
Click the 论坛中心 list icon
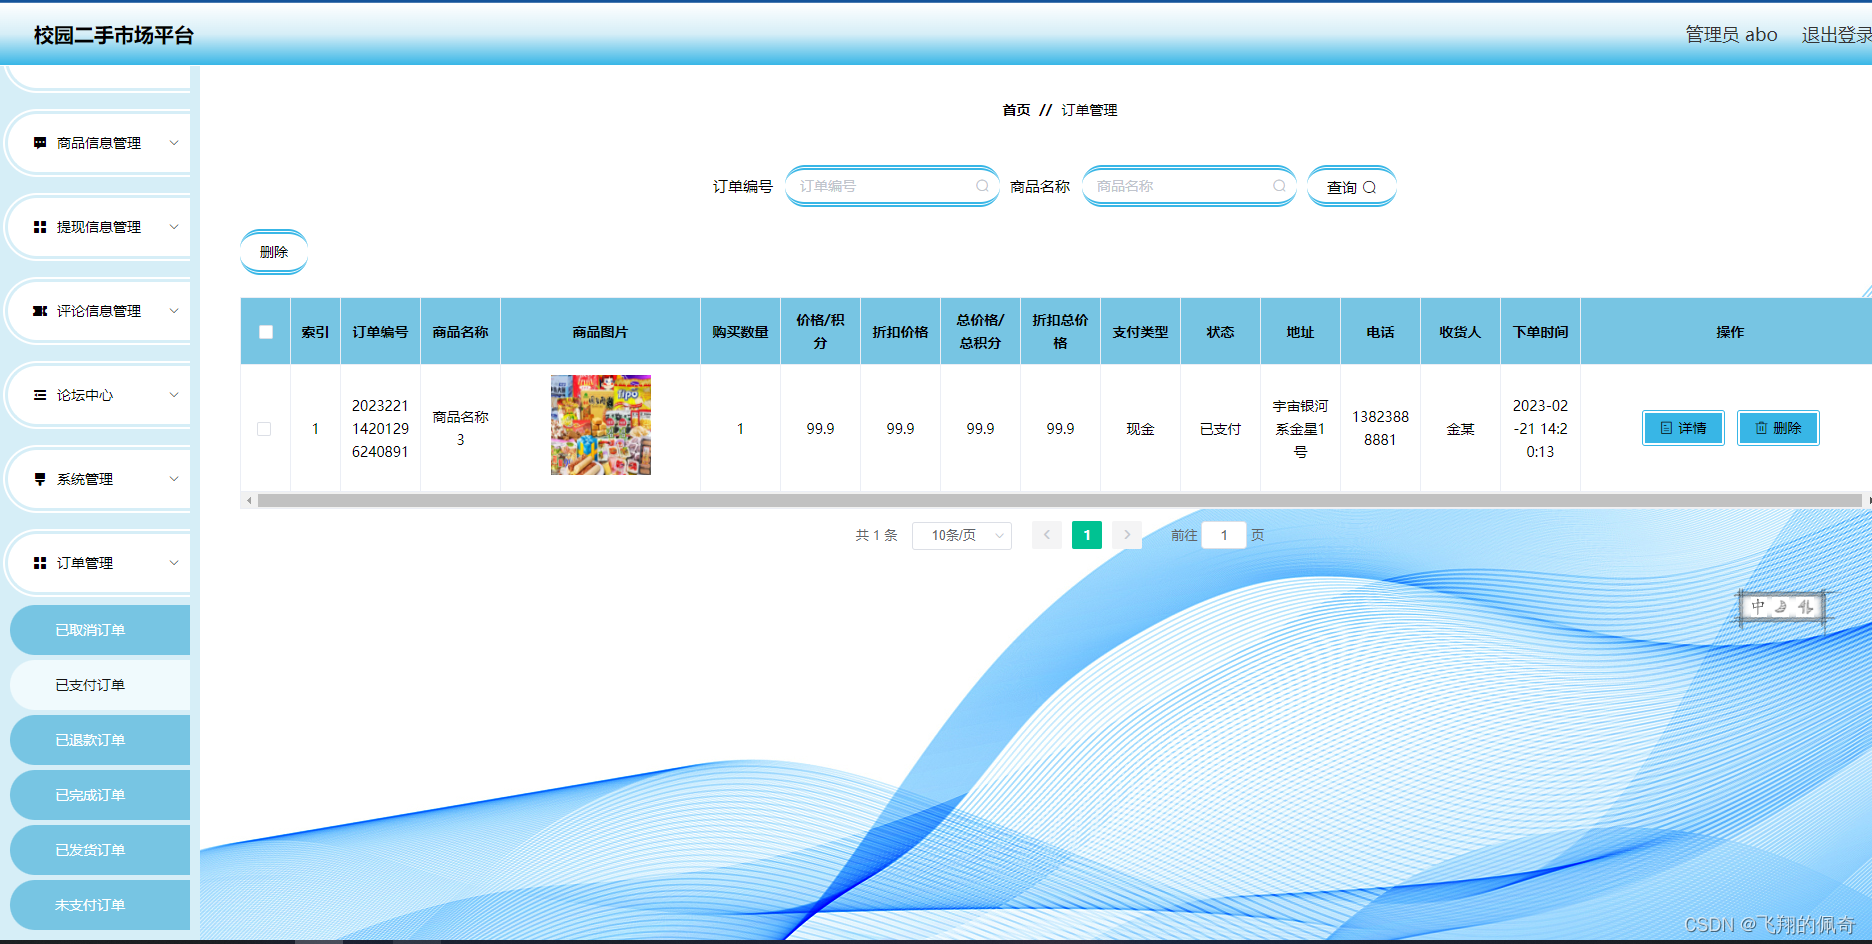40,395
